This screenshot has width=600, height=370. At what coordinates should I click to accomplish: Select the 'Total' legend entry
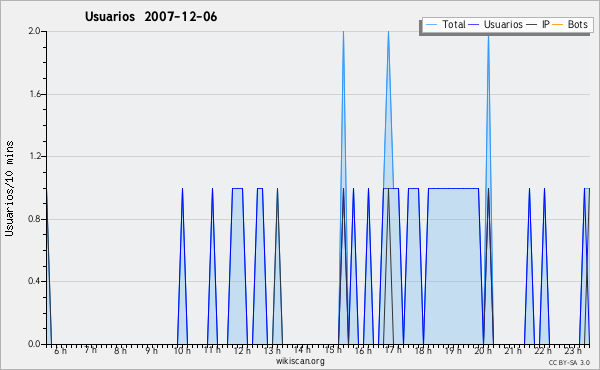tap(445, 24)
